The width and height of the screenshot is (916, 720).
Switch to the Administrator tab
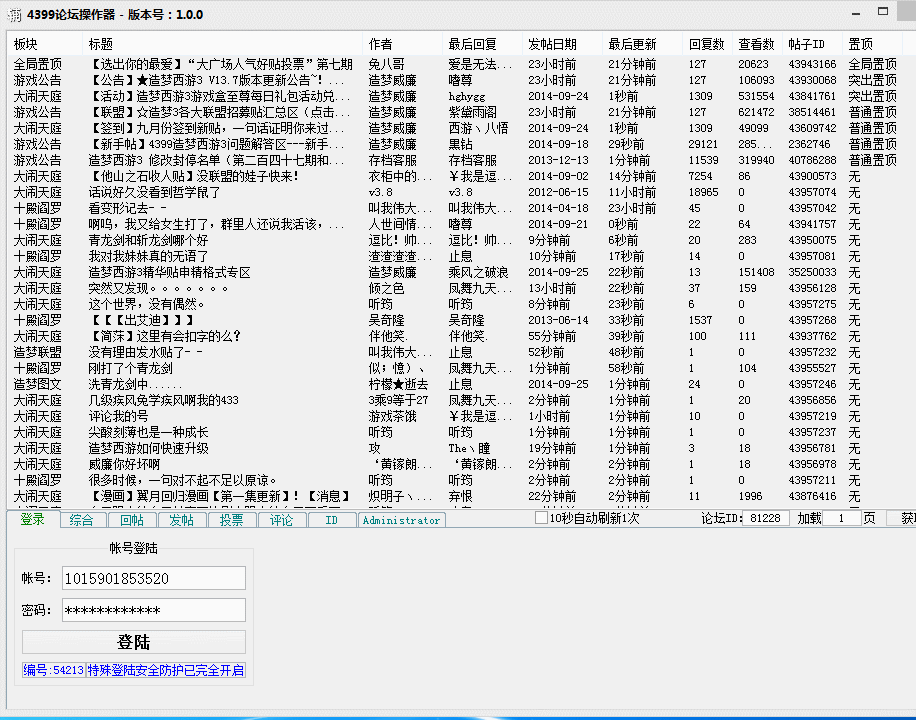click(x=401, y=520)
